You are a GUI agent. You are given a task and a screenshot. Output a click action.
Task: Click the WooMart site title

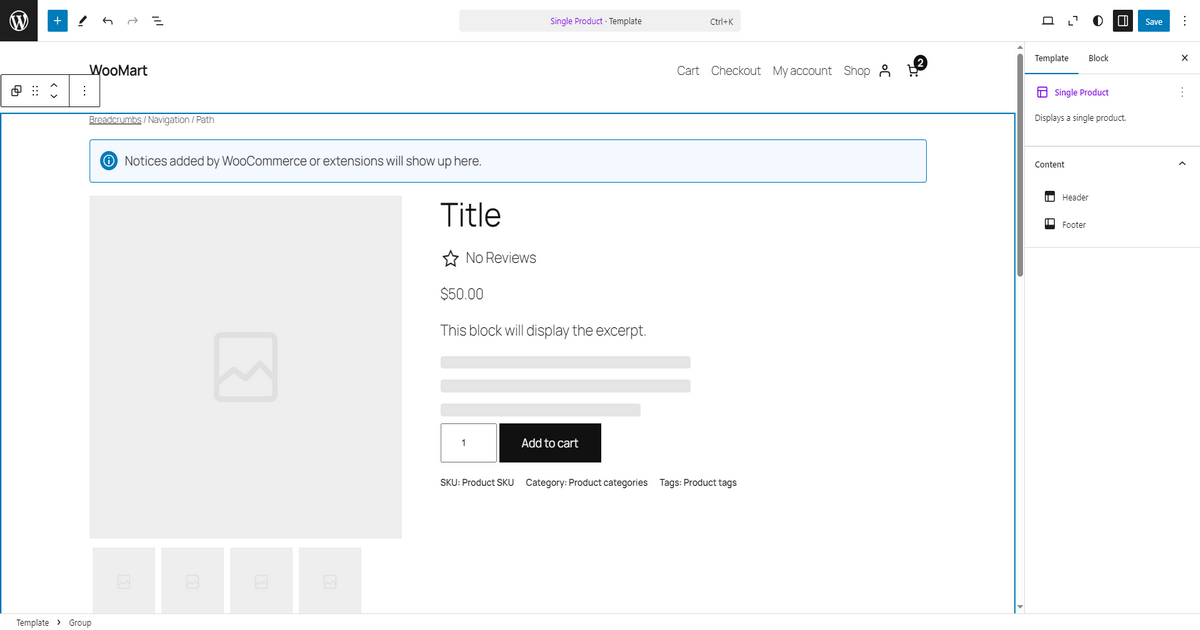118,70
